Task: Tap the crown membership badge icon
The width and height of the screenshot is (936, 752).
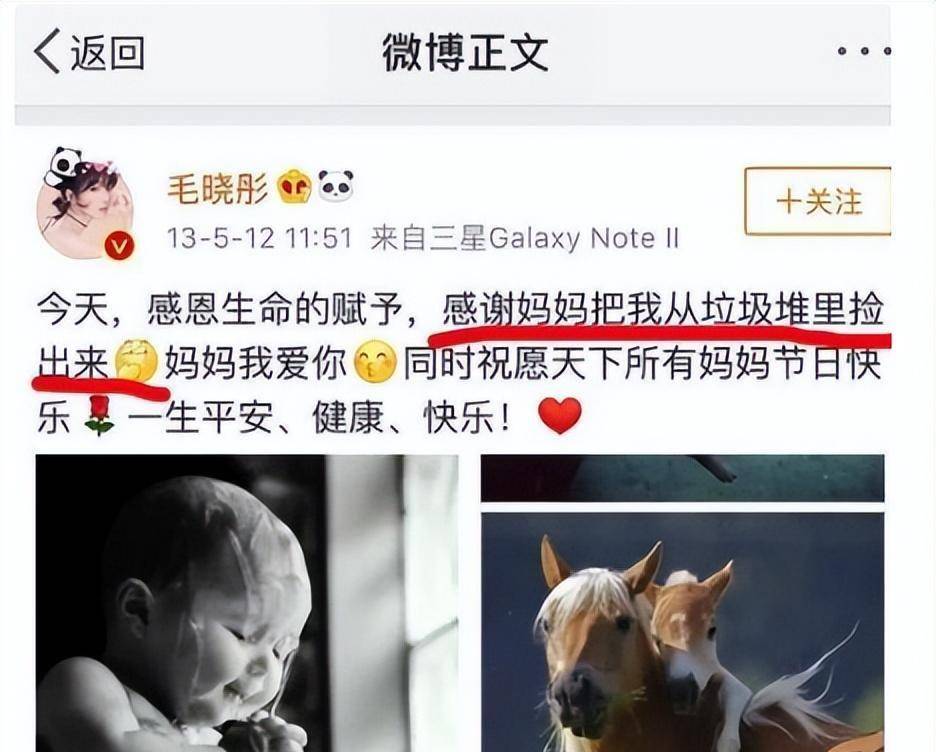Action: (294, 187)
